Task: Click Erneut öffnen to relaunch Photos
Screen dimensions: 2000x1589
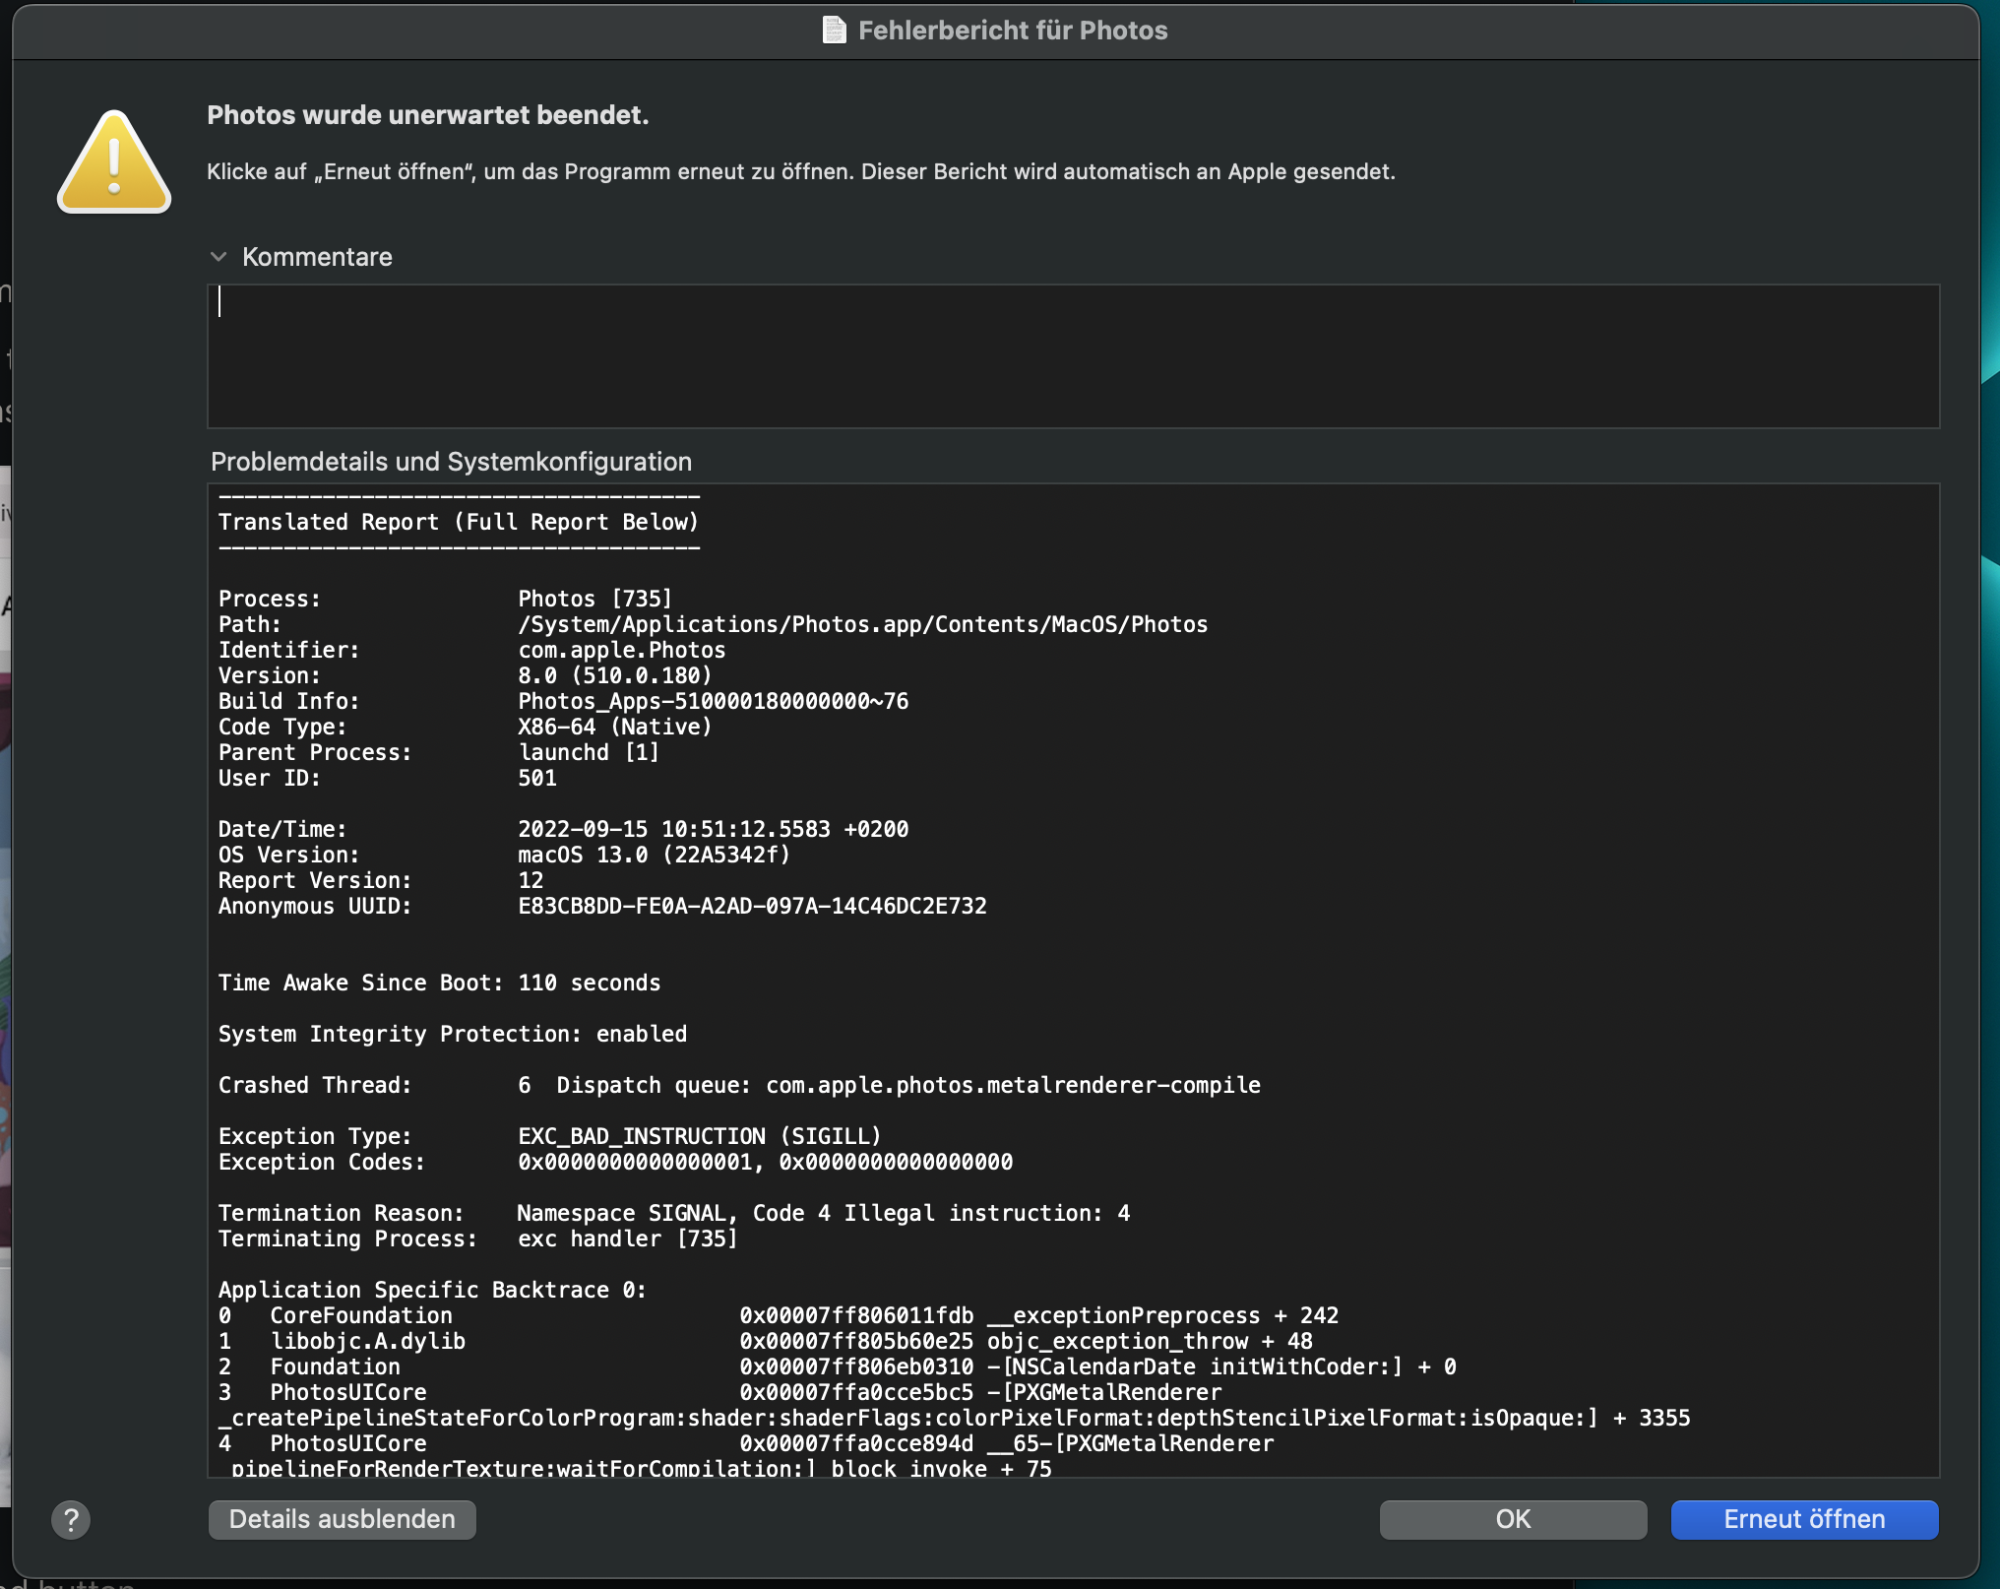Action: click(1803, 1519)
